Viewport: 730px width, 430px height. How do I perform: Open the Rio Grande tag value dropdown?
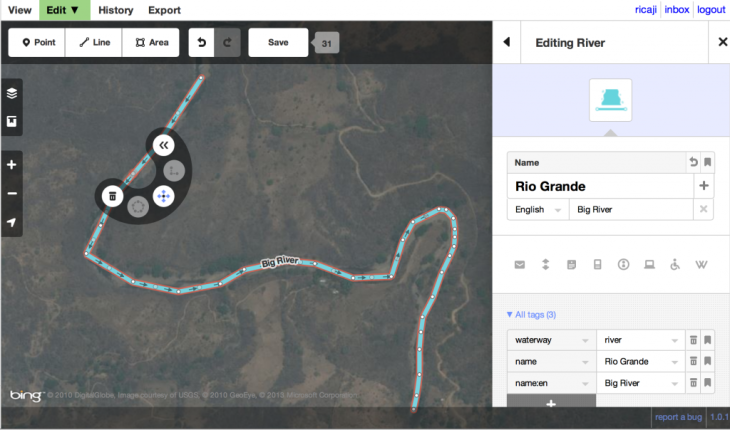pyautogui.click(x=674, y=362)
